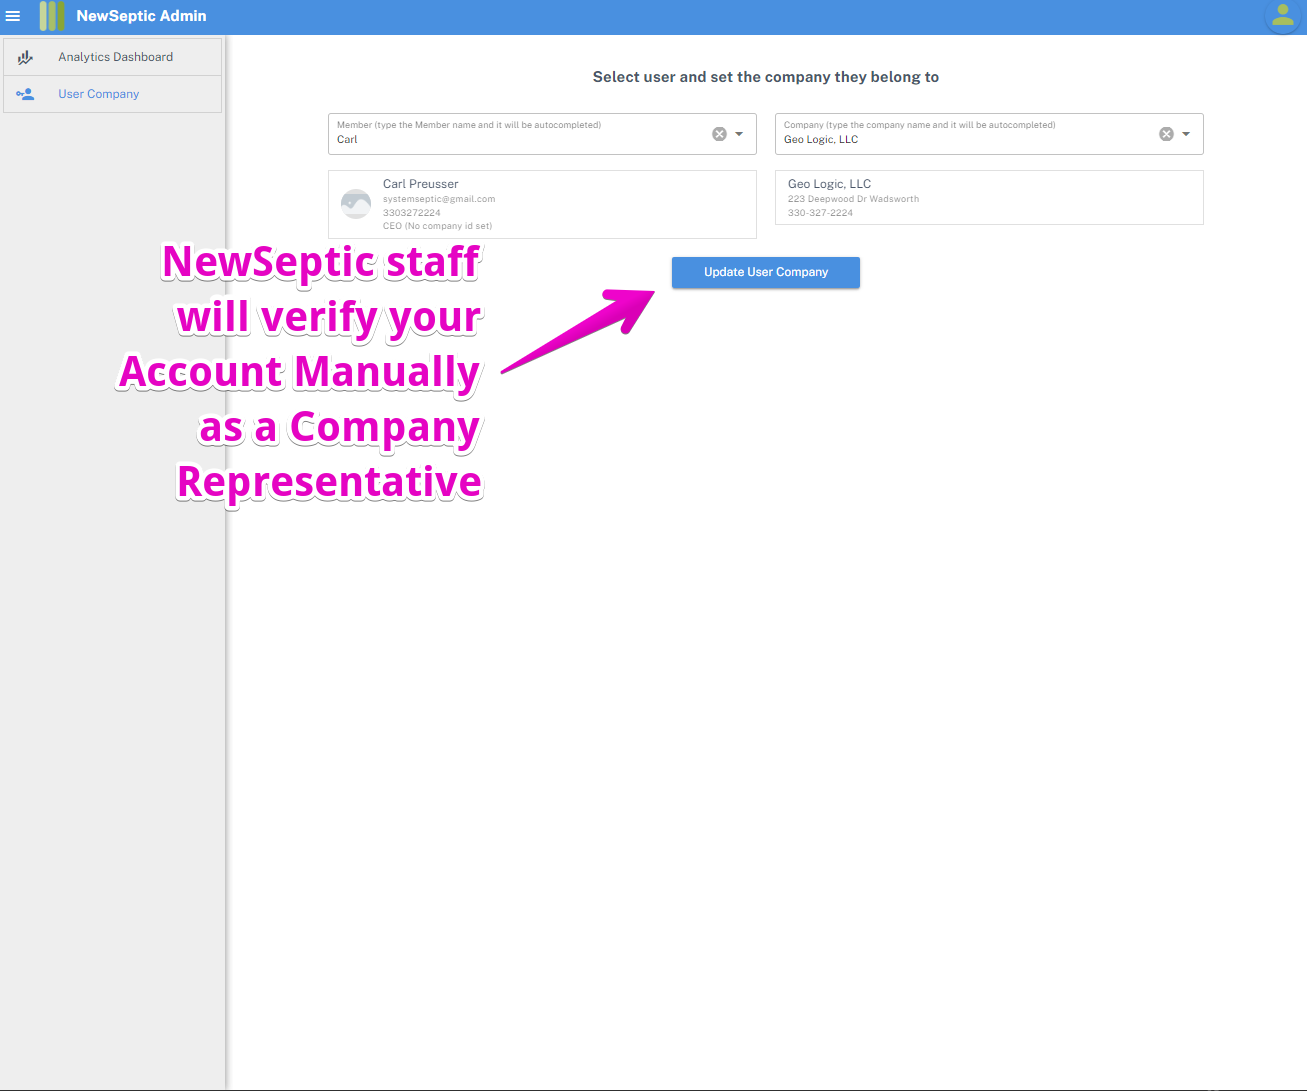The height and width of the screenshot is (1091, 1307).
Task: Click the phone number 3303272224
Action: 412,213
